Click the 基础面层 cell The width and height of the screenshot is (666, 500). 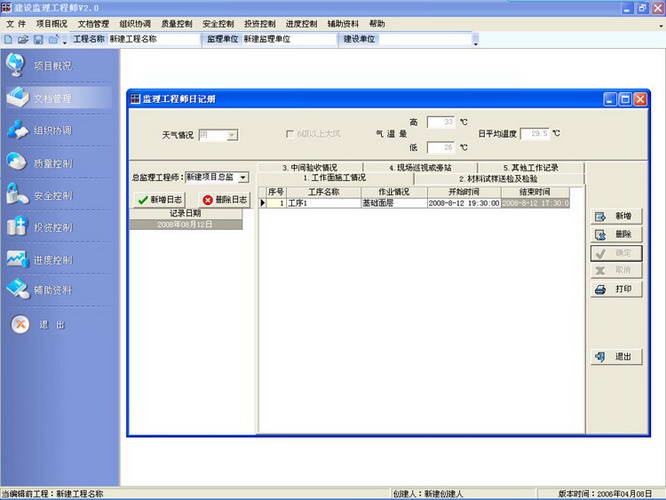(x=394, y=203)
